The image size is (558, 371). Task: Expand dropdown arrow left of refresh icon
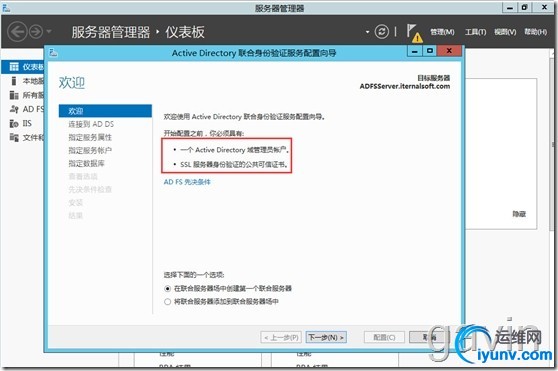[x=367, y=32]
